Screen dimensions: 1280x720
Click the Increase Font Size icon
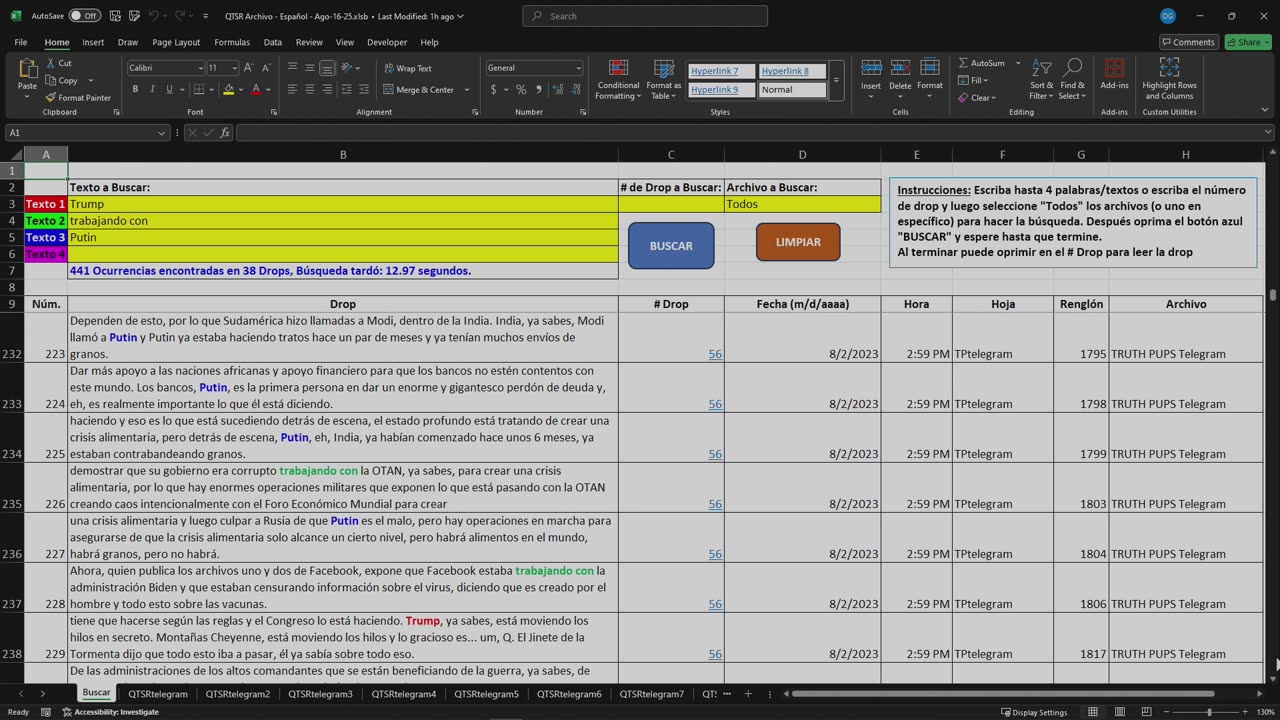[246, 68]
